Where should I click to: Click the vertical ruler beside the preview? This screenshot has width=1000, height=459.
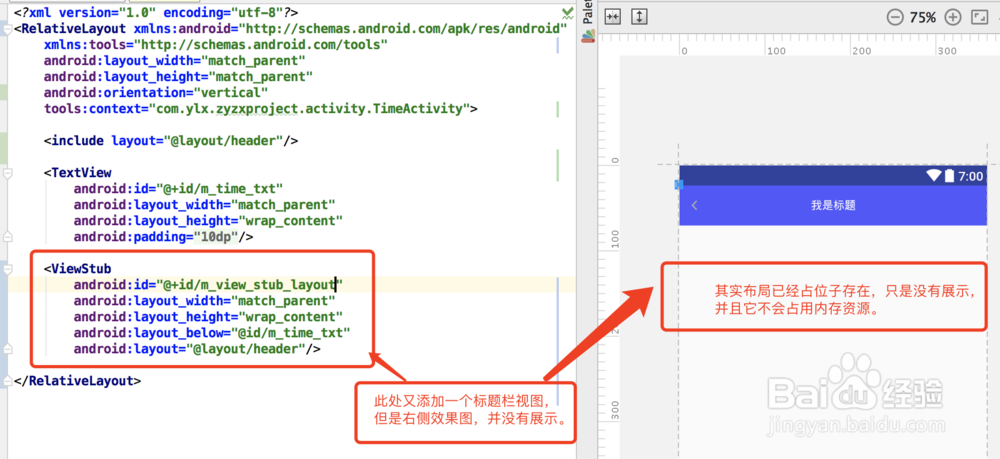pos(608,257)
